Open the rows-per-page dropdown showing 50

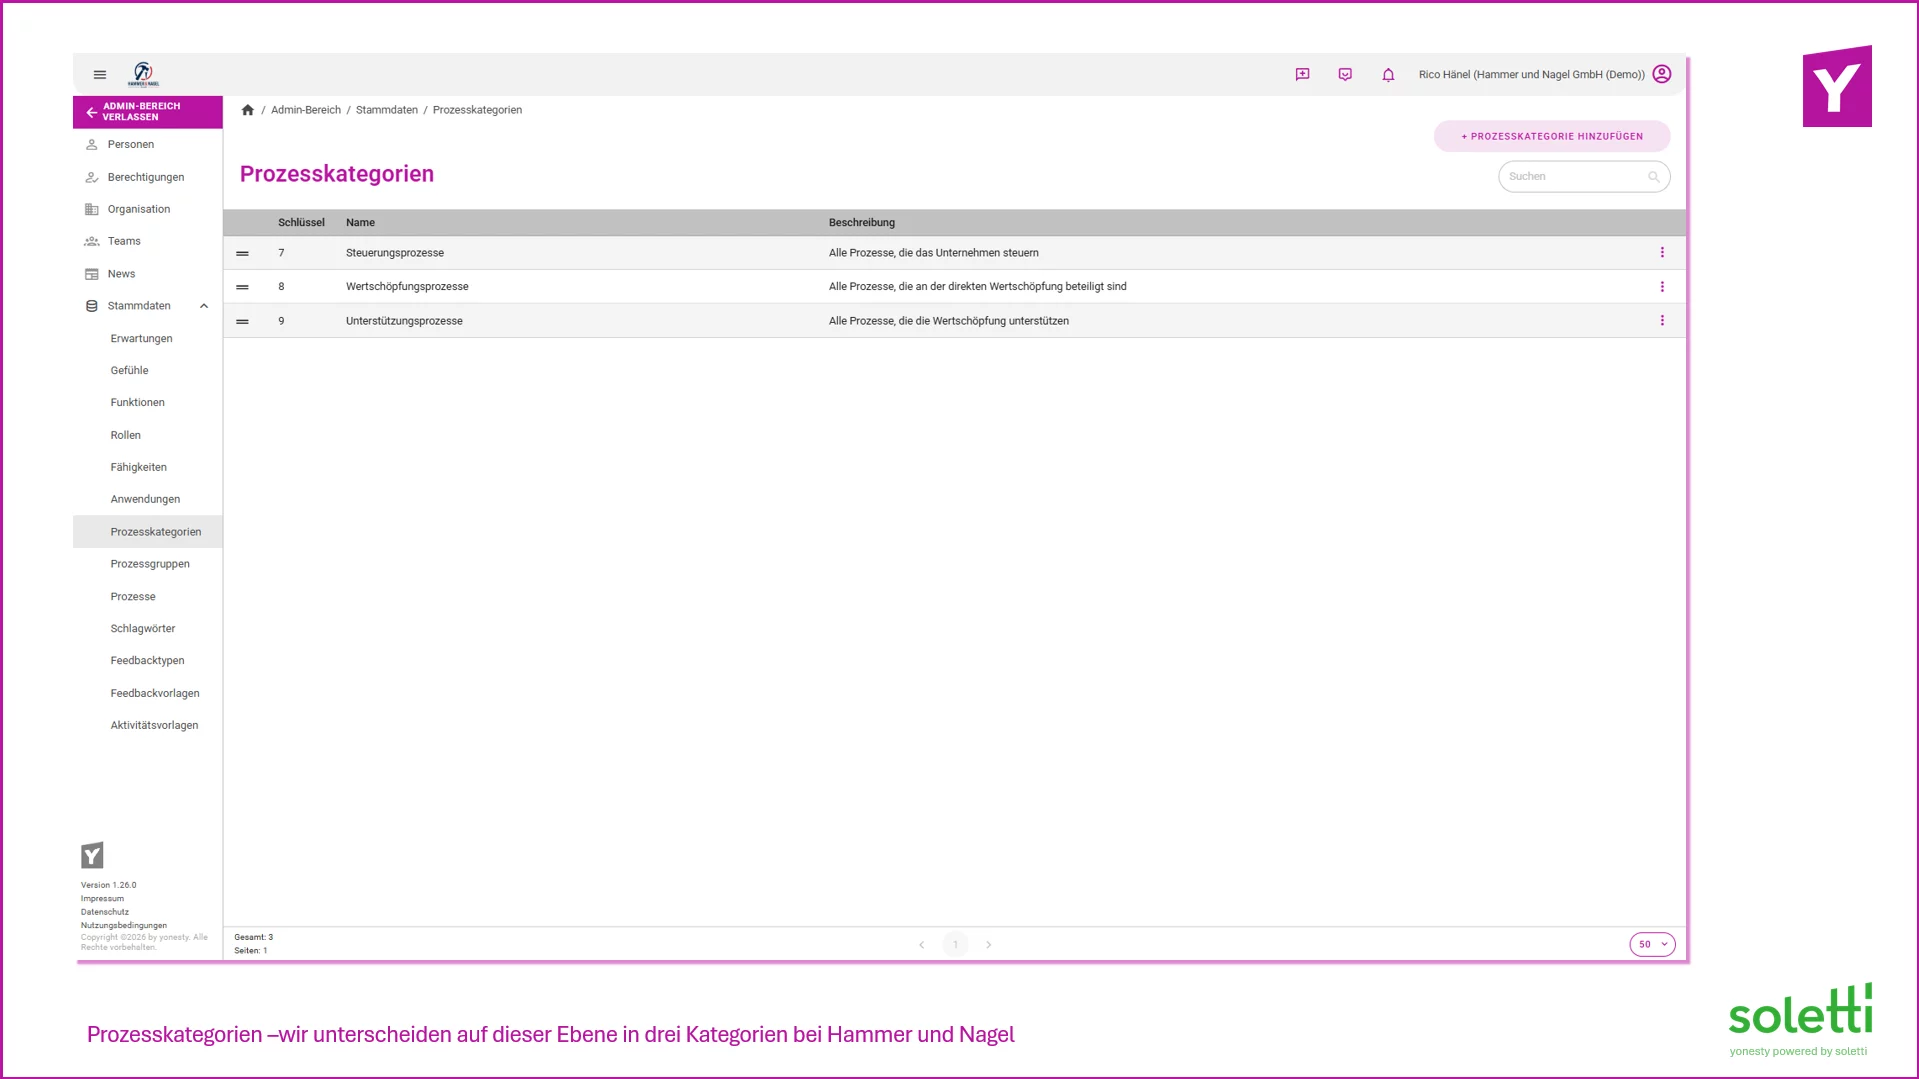(1652, 944)
